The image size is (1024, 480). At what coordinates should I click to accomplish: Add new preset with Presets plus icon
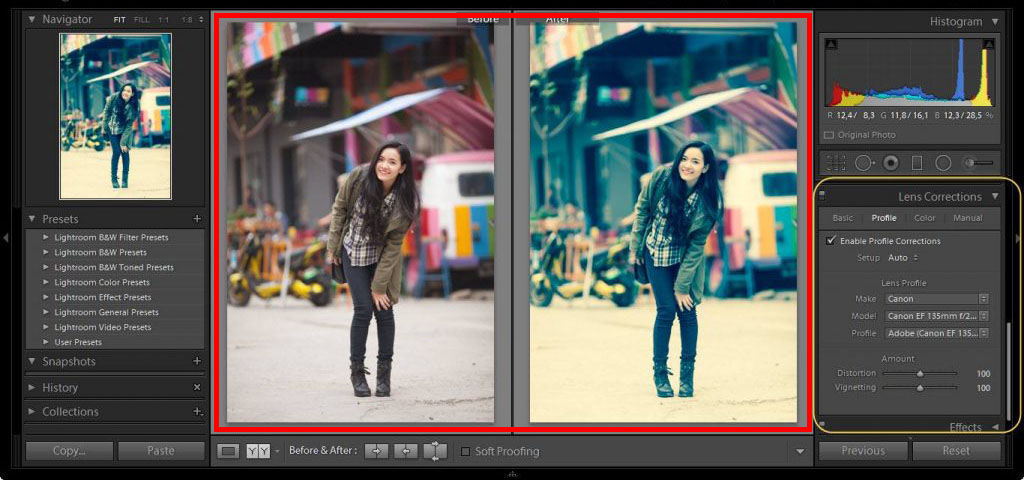(197, 219)
